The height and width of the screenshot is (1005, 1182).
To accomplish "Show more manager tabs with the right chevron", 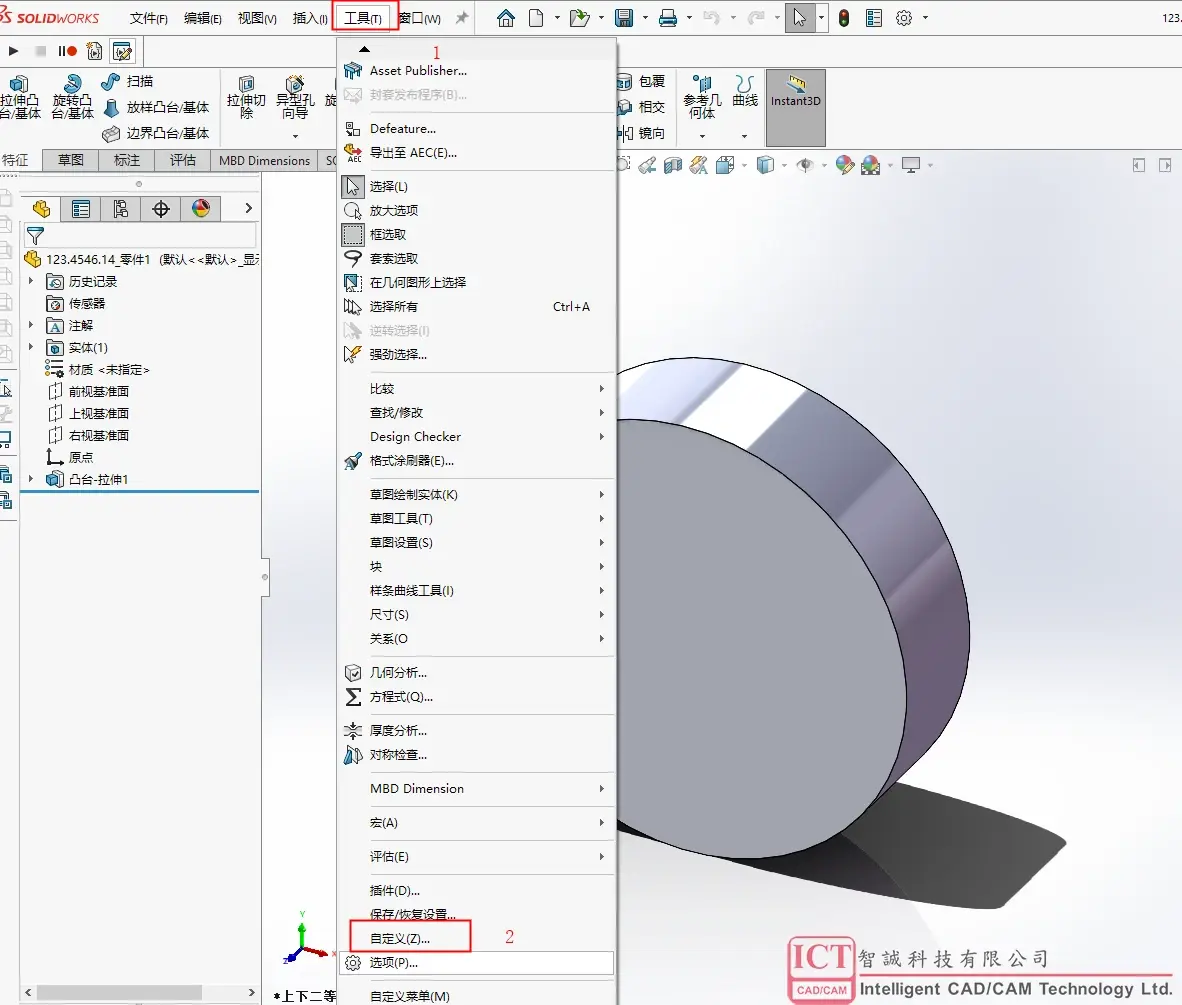I will (x=248, y=209).
